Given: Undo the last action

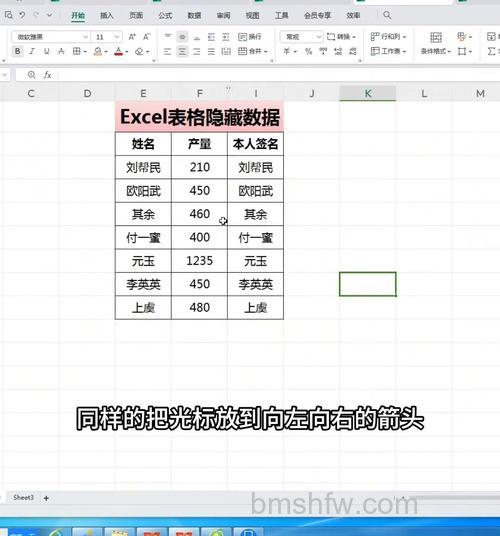Looking at the screenshot, I should (x=22, y=15).
